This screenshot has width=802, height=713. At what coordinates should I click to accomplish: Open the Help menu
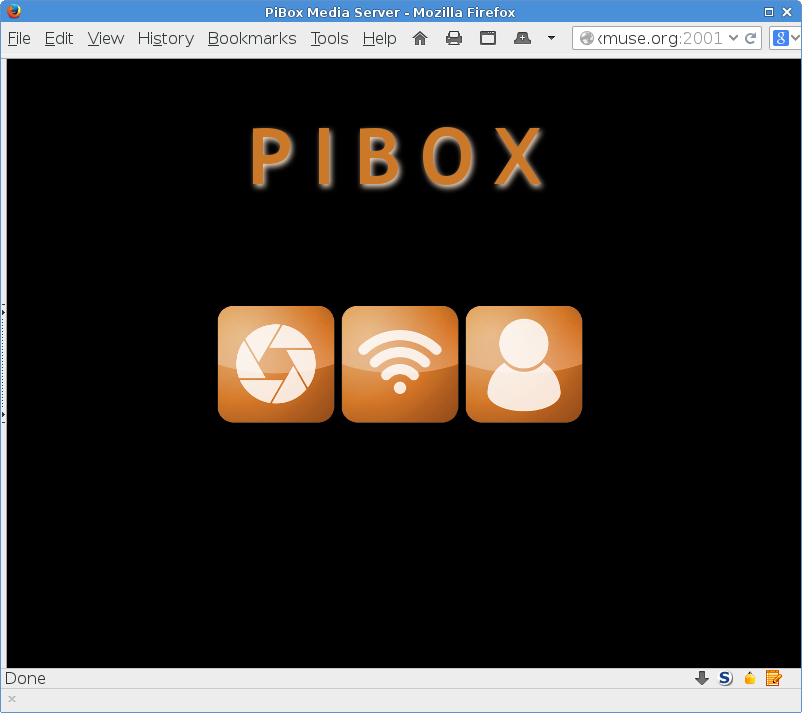coord(380,38)
